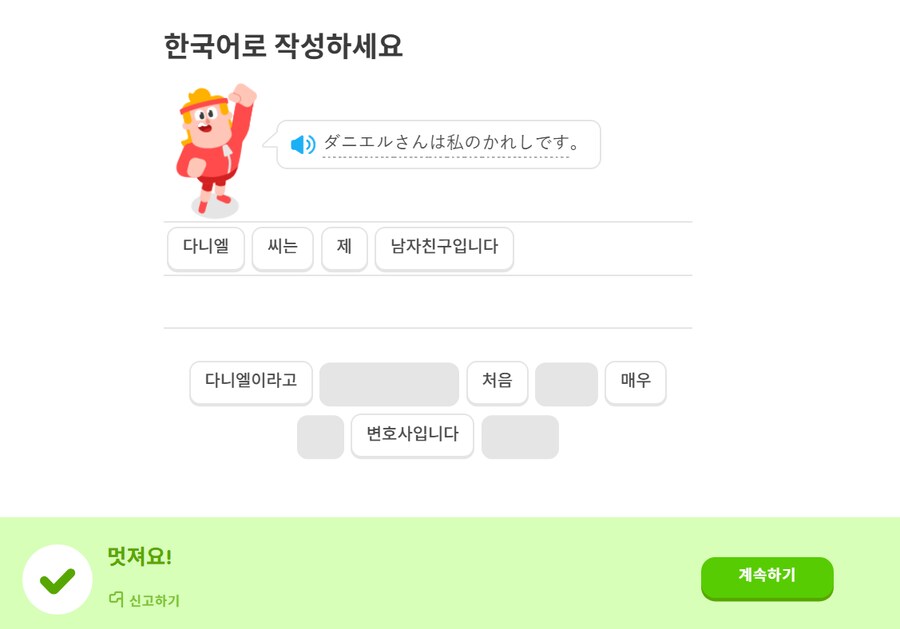Click the report flag icon

click(116, 600)
